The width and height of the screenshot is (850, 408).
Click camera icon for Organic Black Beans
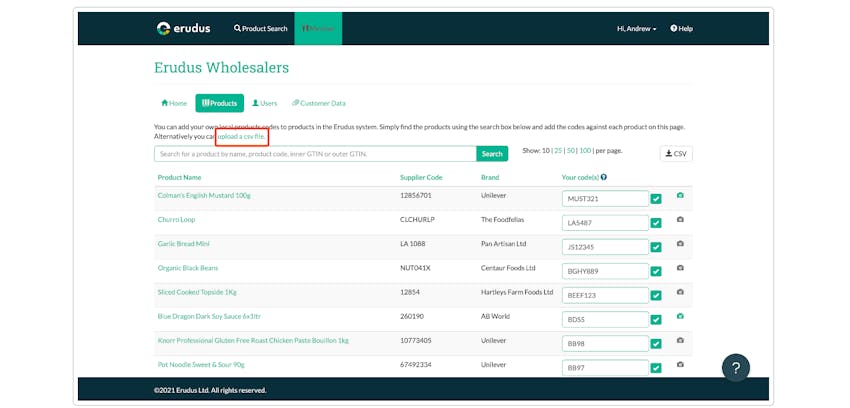680,268
